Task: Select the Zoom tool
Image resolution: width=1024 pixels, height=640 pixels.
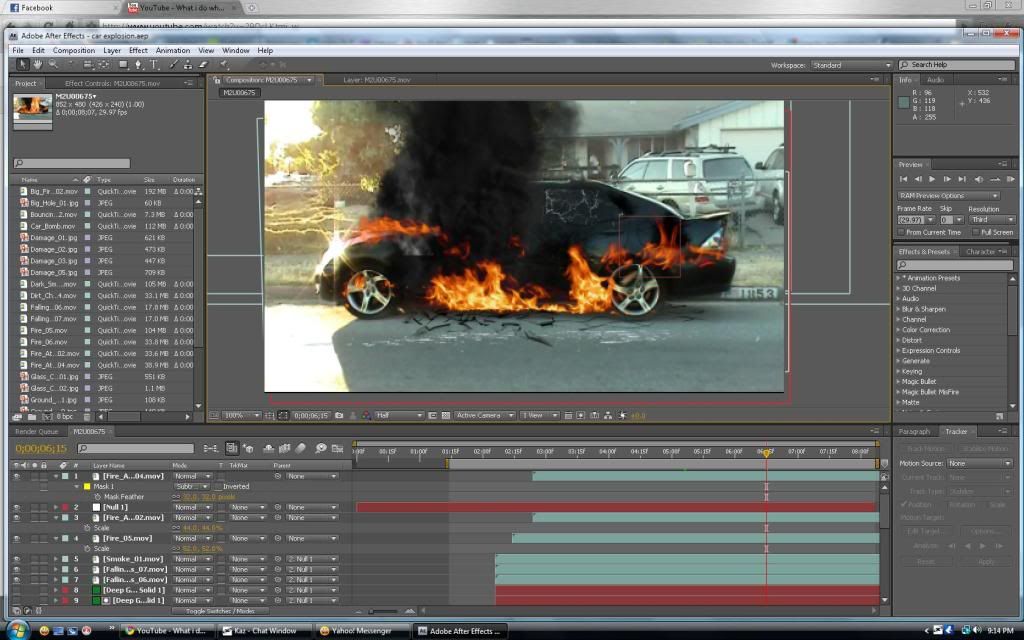Action: click(x=54, y=64)
